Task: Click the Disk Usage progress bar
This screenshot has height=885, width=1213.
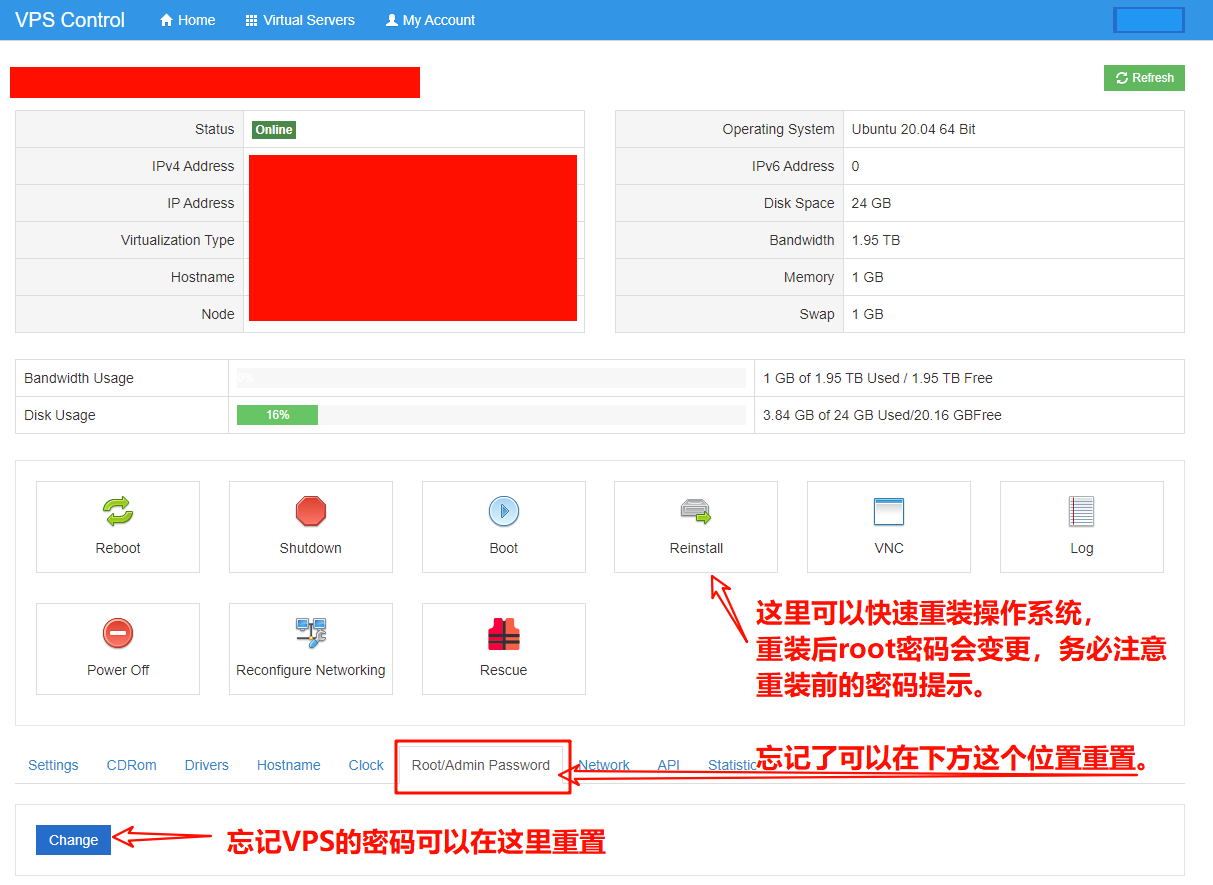Action: 490,415
